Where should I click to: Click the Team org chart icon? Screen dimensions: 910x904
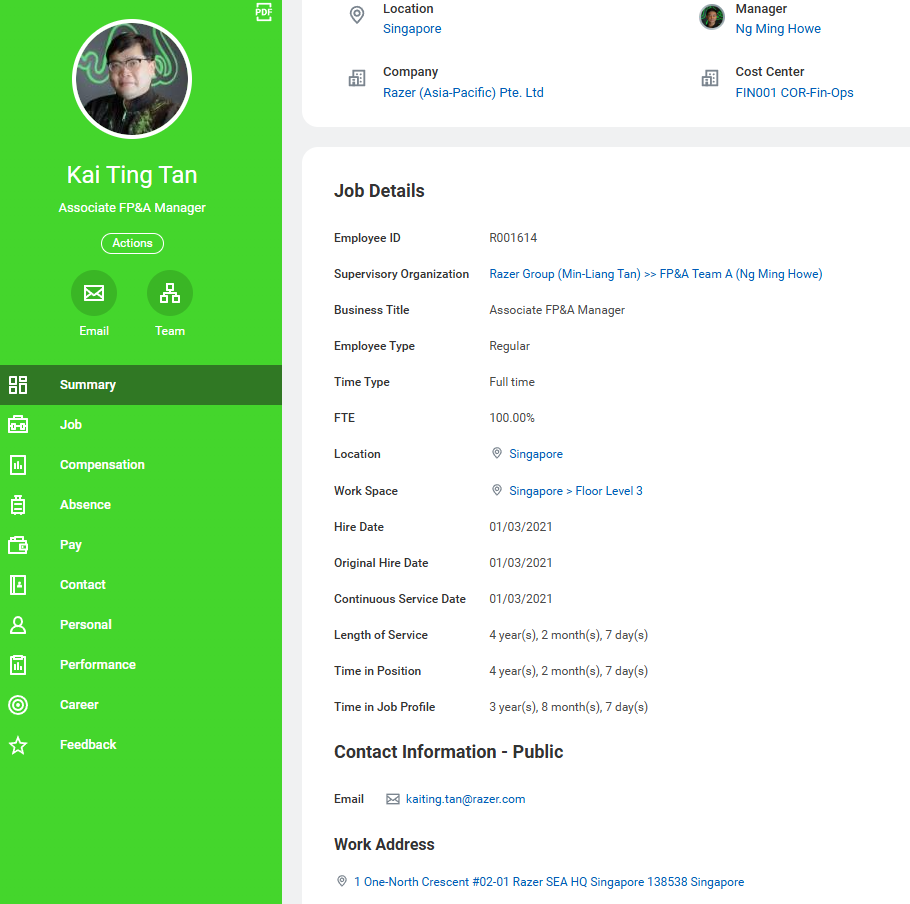click(x=169, y=293)
